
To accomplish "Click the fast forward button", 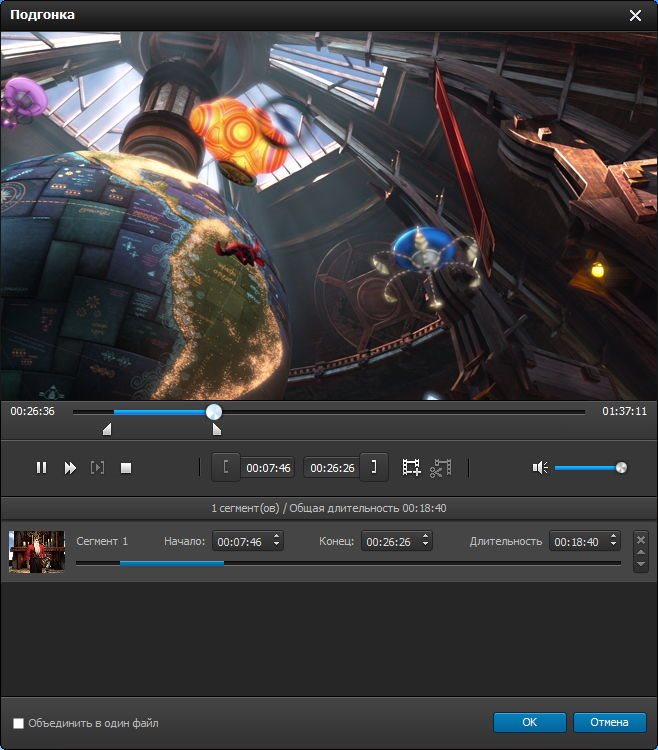I will point(70,467).
